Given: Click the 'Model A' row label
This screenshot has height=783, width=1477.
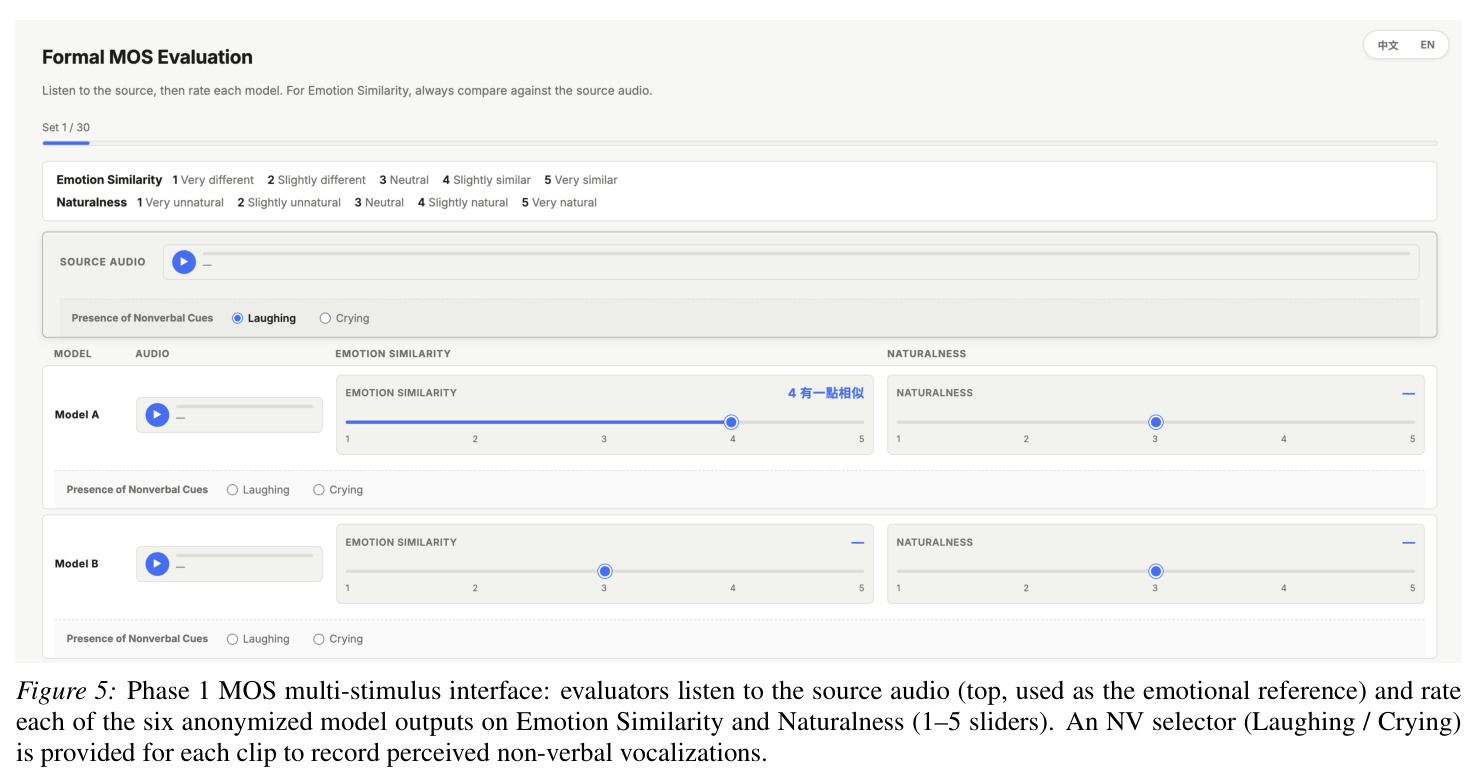Looking at the screenshot, I should [x=77, y=415].
